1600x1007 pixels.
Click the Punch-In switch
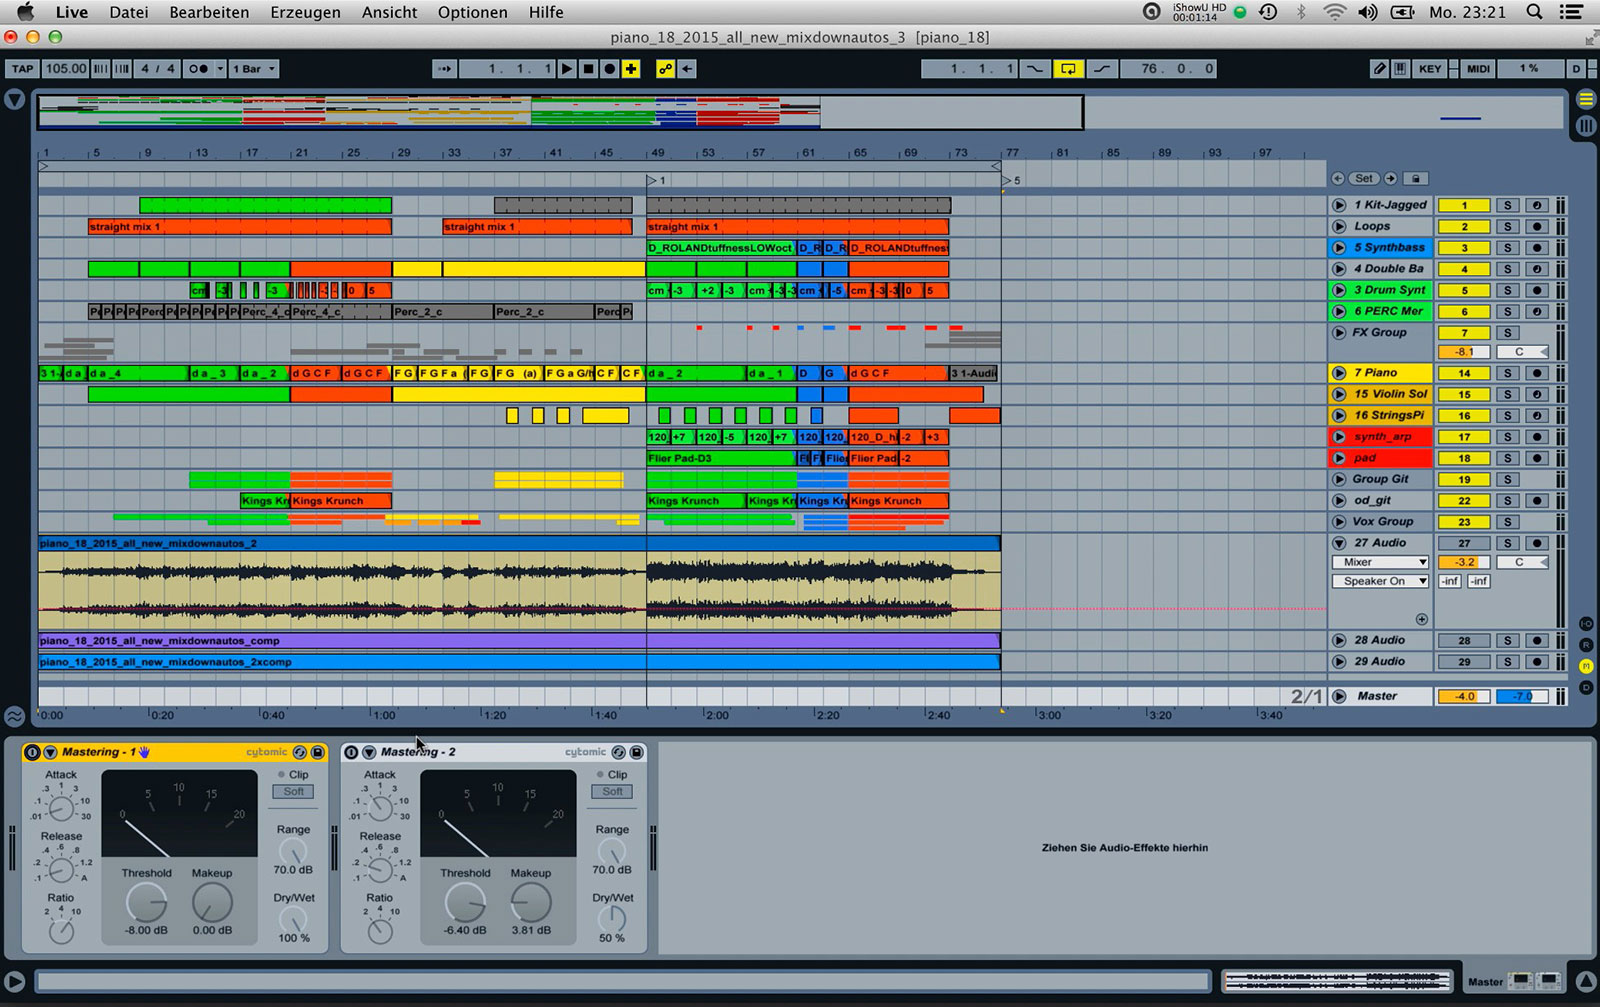[1035, 69]
